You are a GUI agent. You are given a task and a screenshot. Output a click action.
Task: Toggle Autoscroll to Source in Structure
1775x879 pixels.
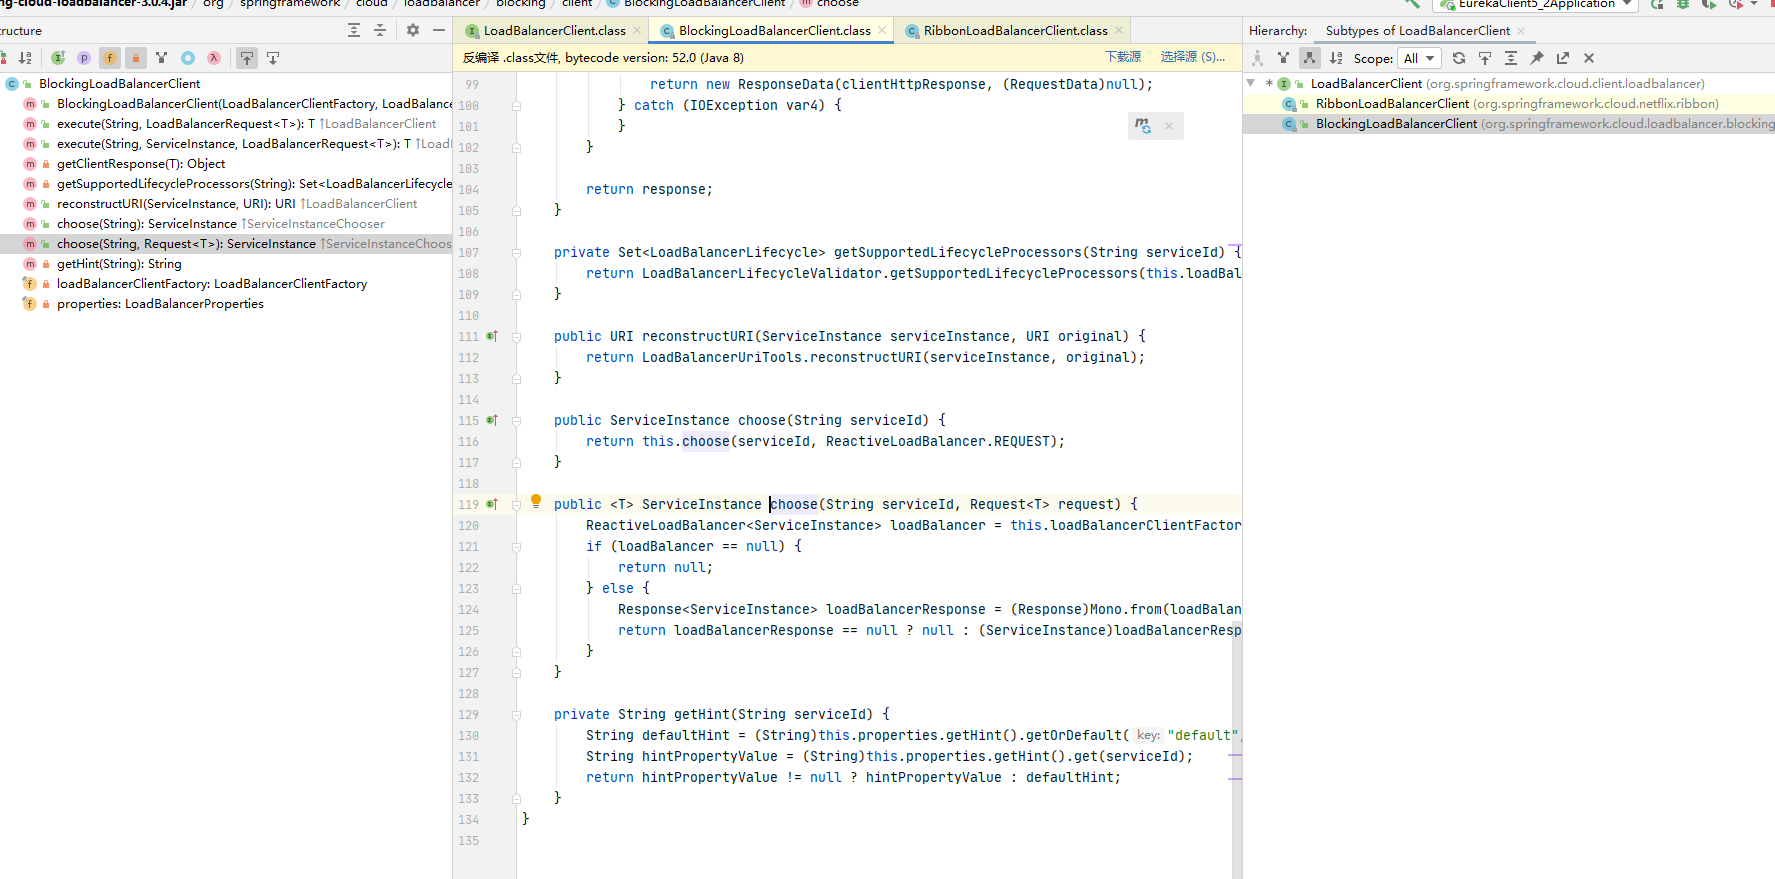pyautogui.click(x=247, y=58)
